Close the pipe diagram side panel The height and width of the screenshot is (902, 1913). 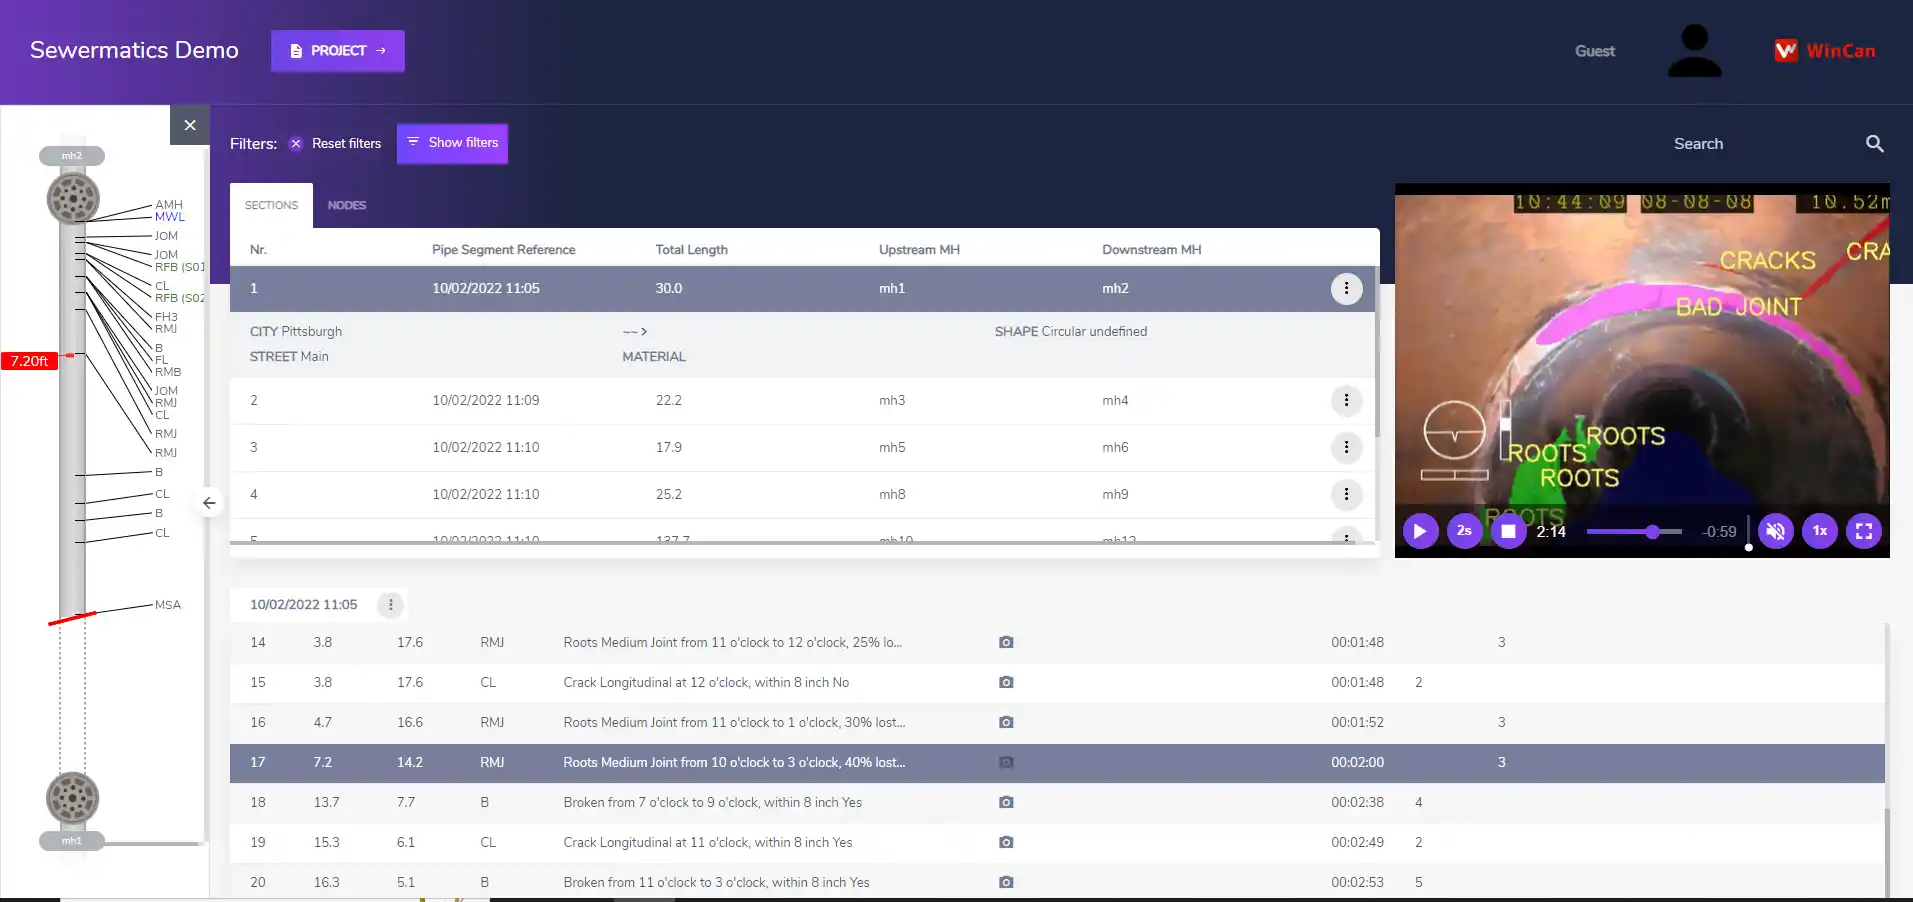(190, 125)
